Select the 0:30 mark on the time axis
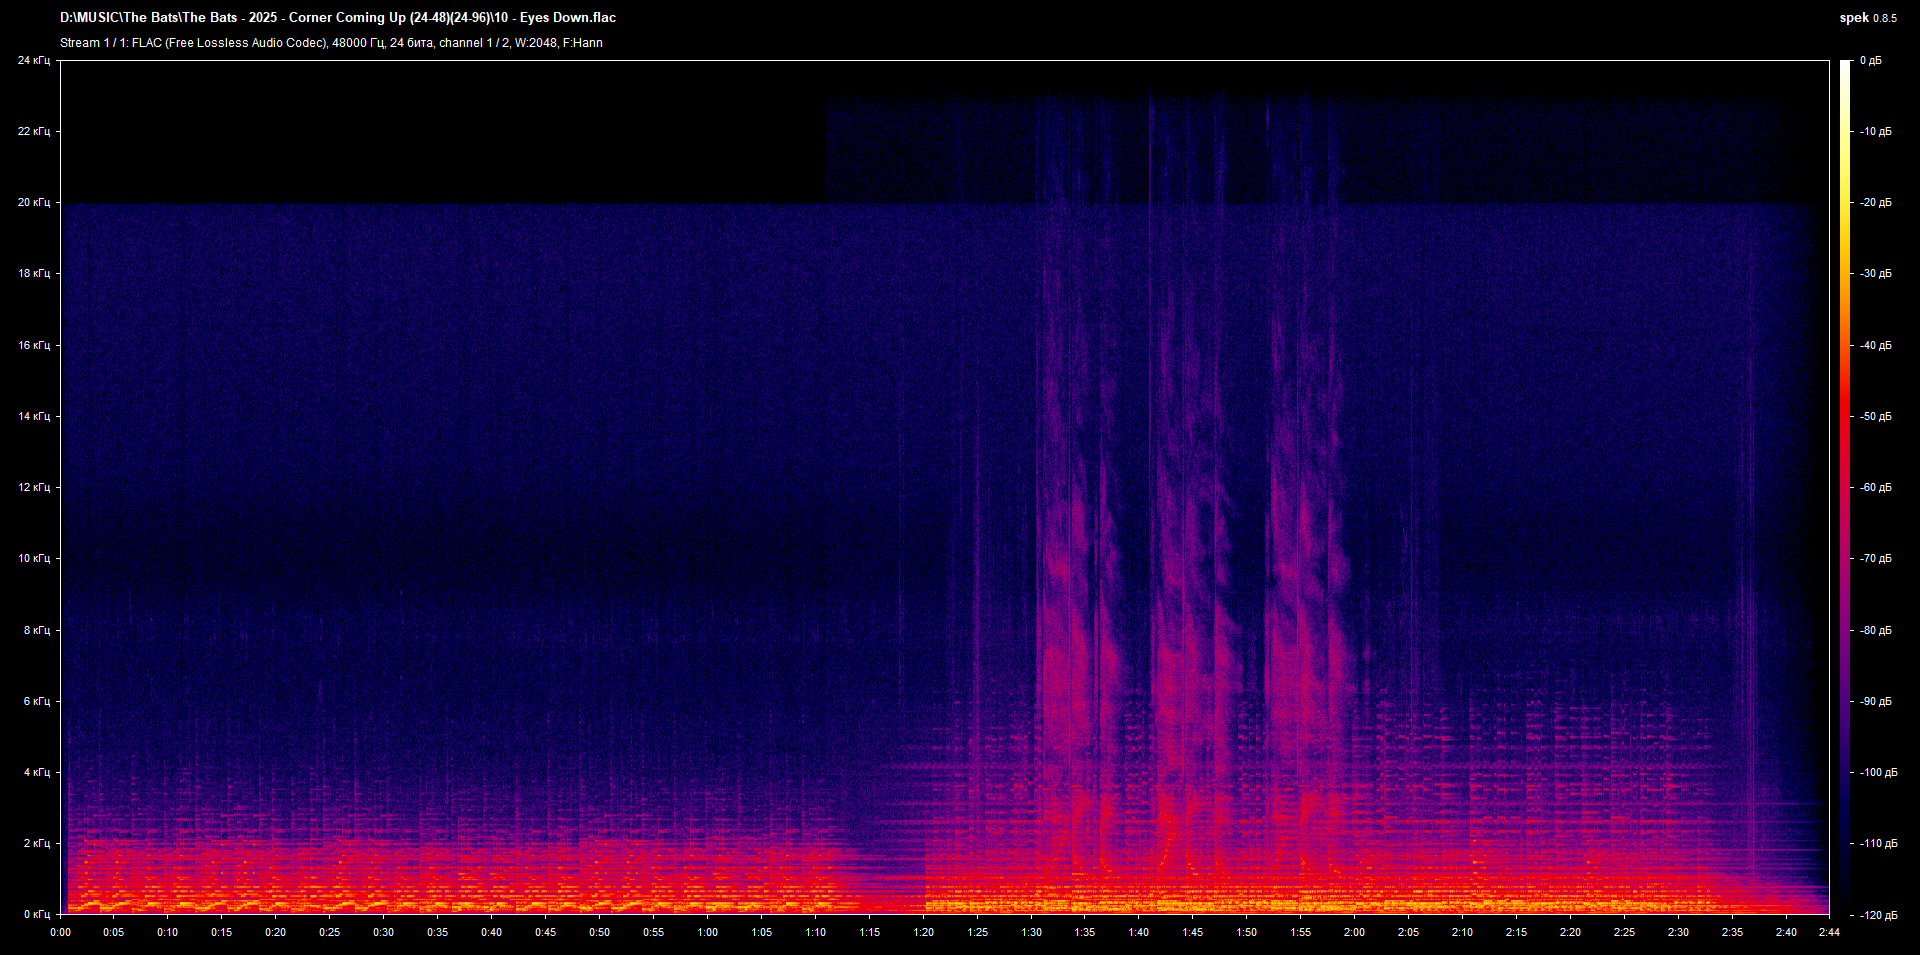Viewport: 1920px width, 955px height. pyautogui.click(x=383, y=932)
